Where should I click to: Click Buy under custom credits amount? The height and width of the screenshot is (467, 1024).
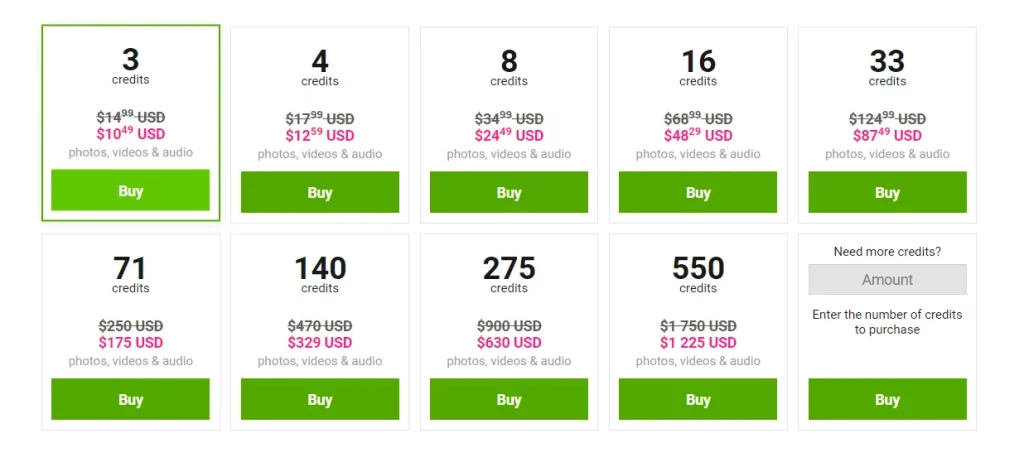point(888,399)
